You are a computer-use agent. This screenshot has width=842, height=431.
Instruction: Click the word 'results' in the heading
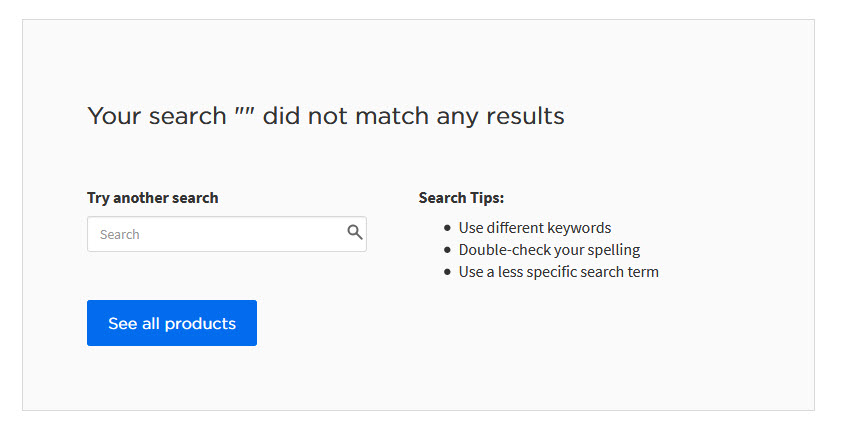525,116
